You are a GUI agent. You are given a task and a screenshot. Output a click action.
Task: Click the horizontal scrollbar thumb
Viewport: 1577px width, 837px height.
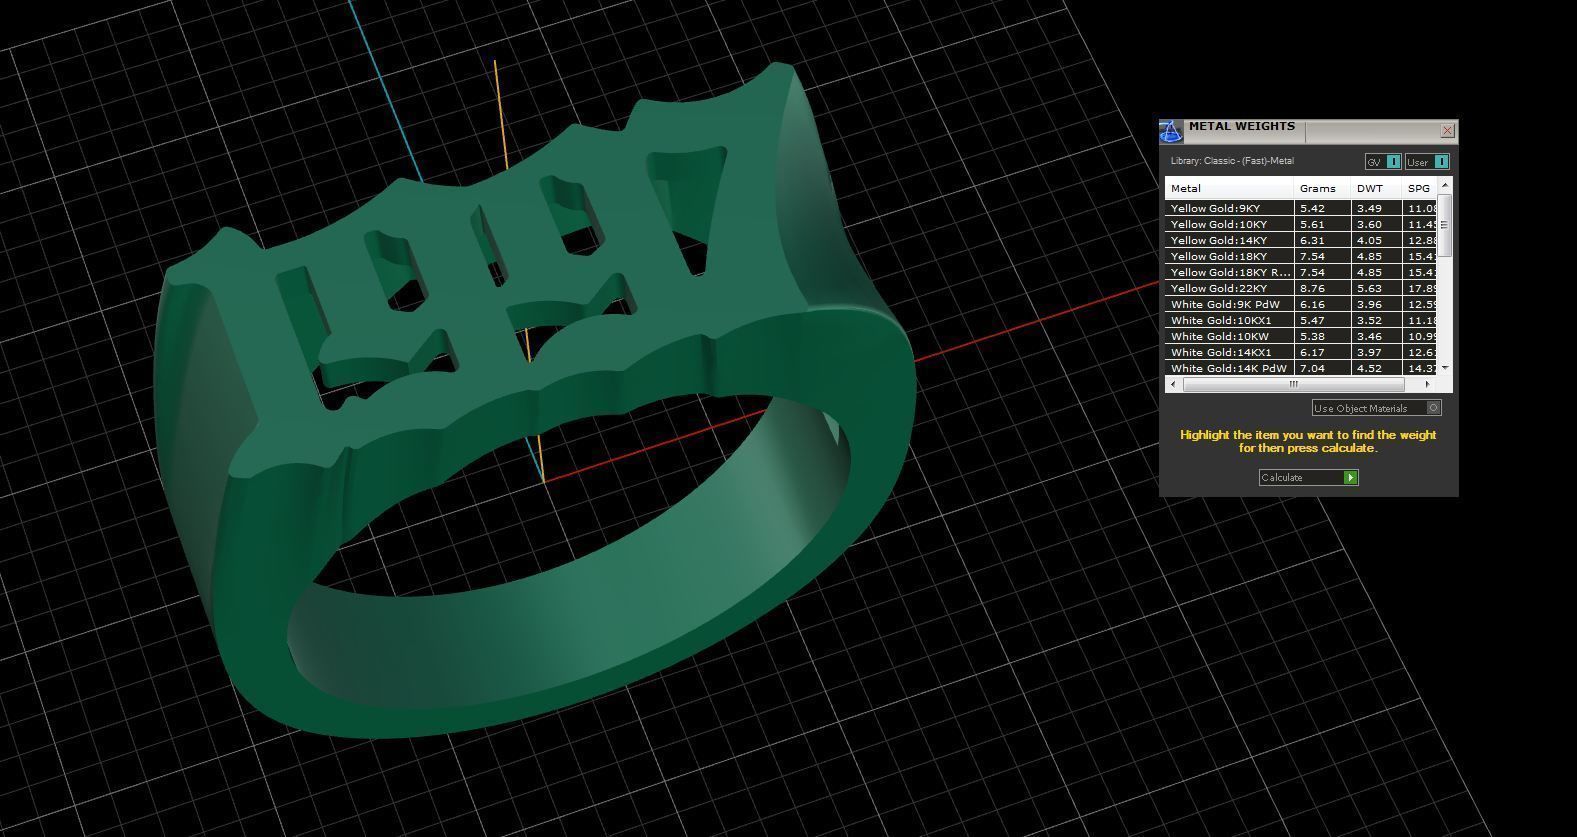(1293, 384)
